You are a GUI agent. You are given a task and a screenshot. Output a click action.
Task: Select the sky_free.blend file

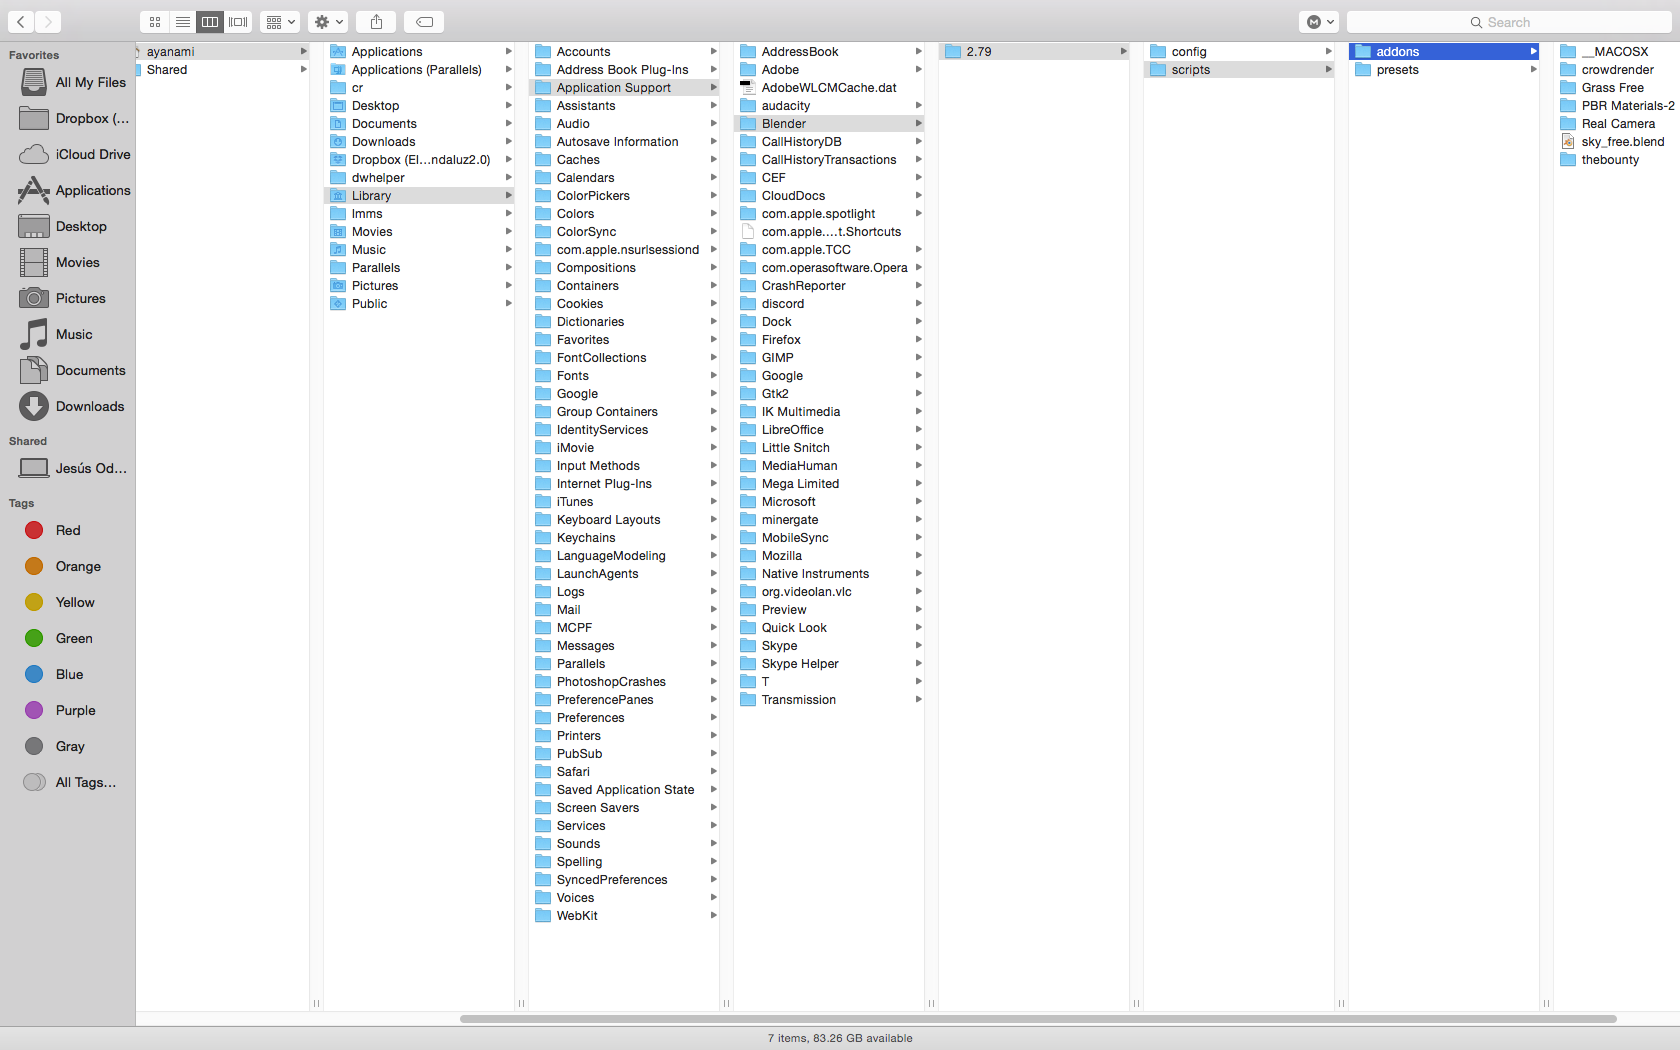pyautogui.click(x=1617, y=142)
